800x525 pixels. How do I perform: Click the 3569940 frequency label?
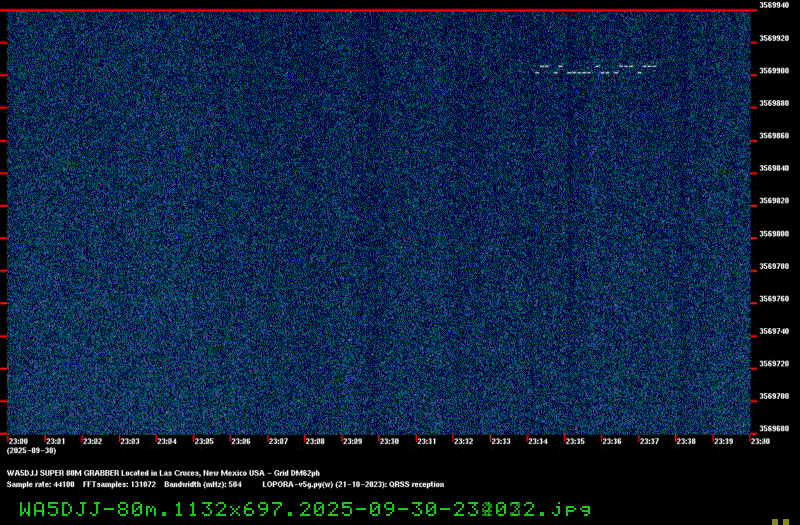click(x=774, y=5)
